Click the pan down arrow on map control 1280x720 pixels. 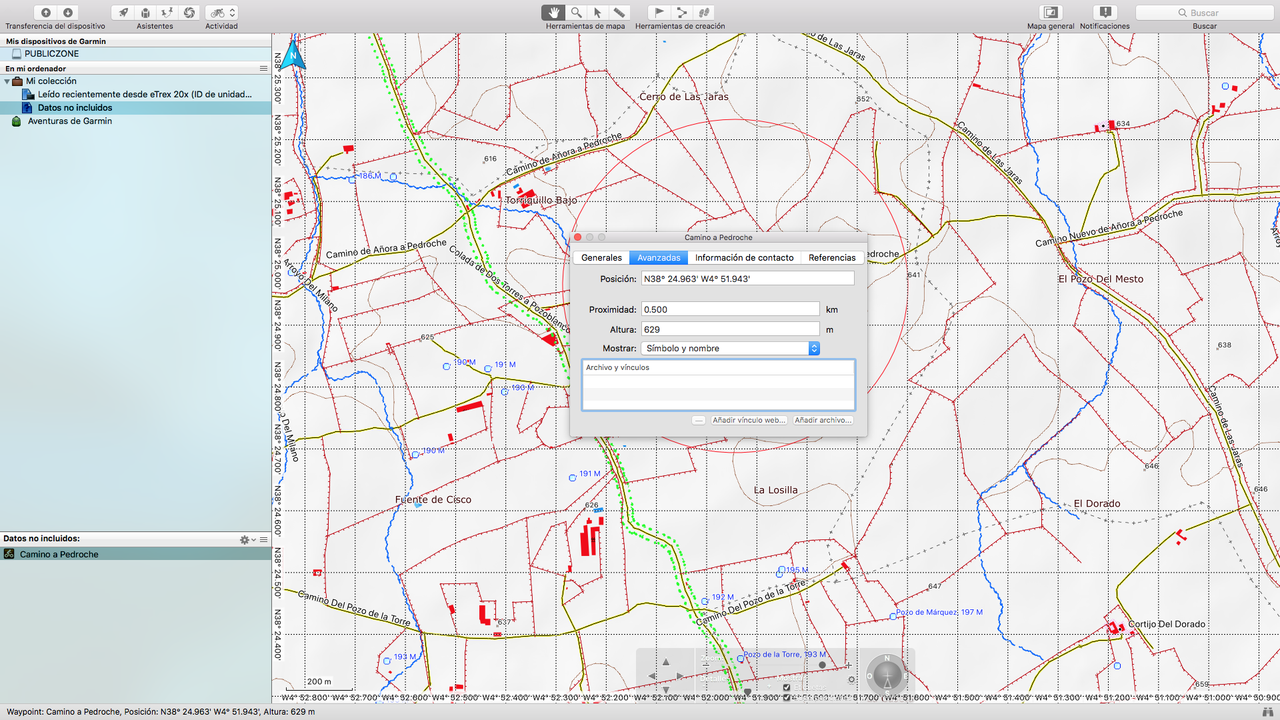pyautogui.click(x=665, y=689)
